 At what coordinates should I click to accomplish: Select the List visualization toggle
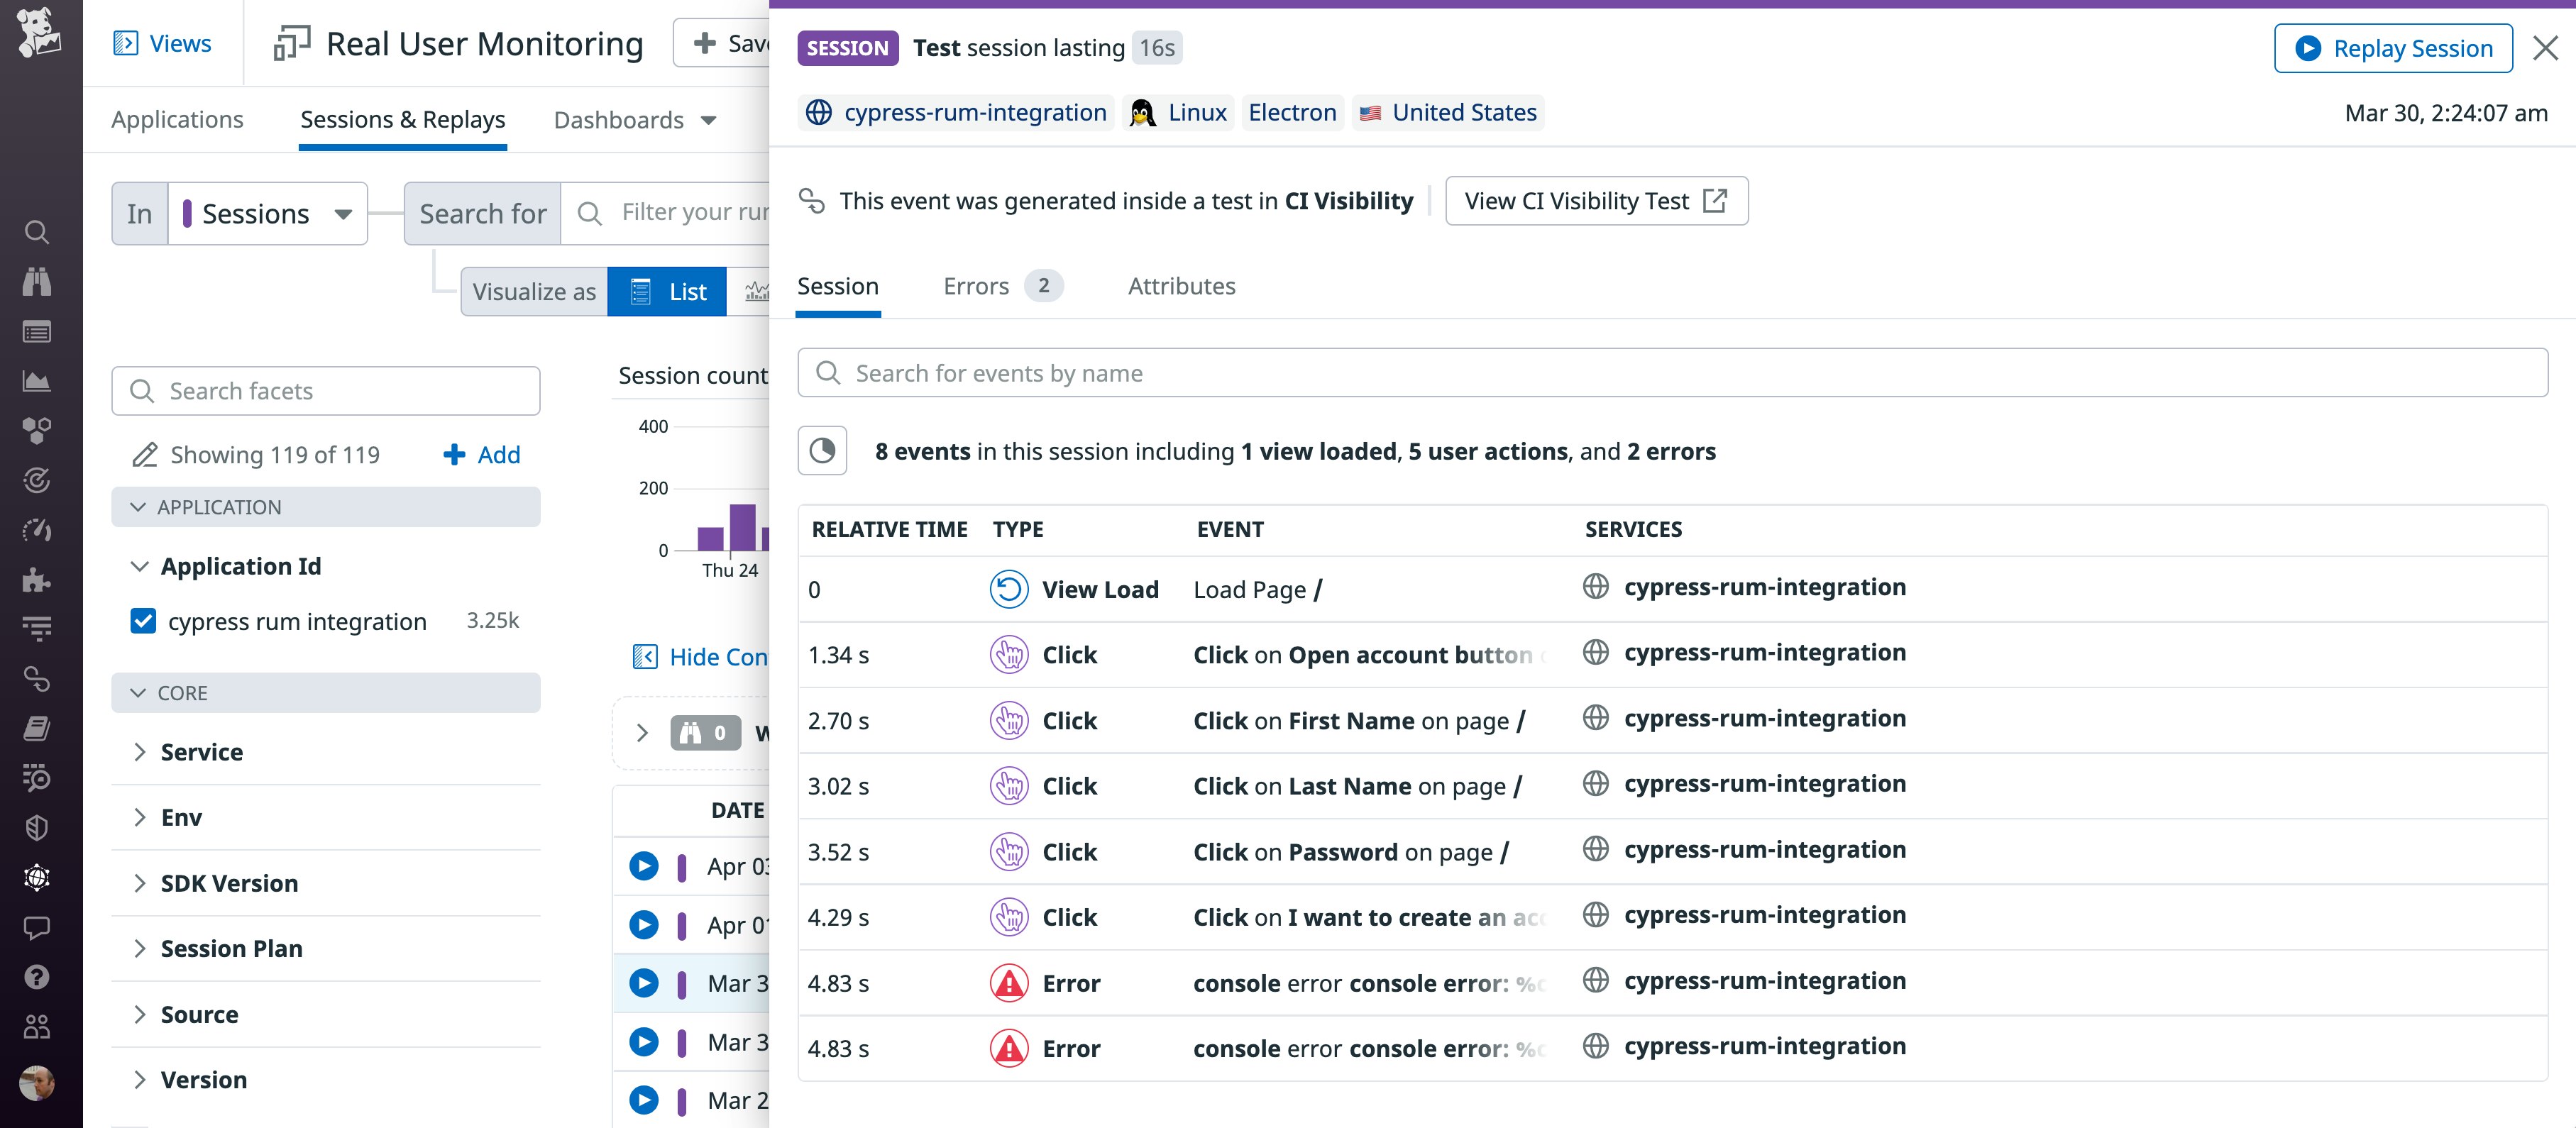tap(667, 291)
